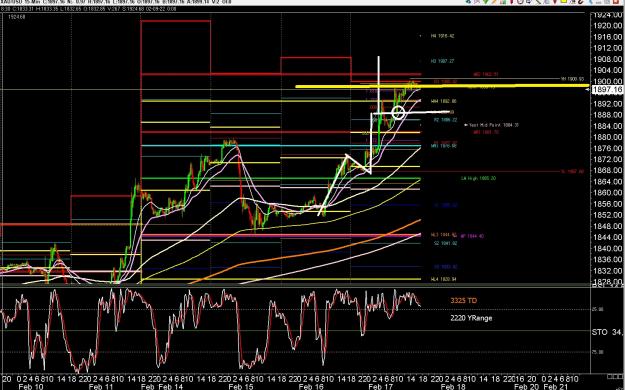
Task: Click the 1916.00 price axis label
Action: tap(607, 37)
